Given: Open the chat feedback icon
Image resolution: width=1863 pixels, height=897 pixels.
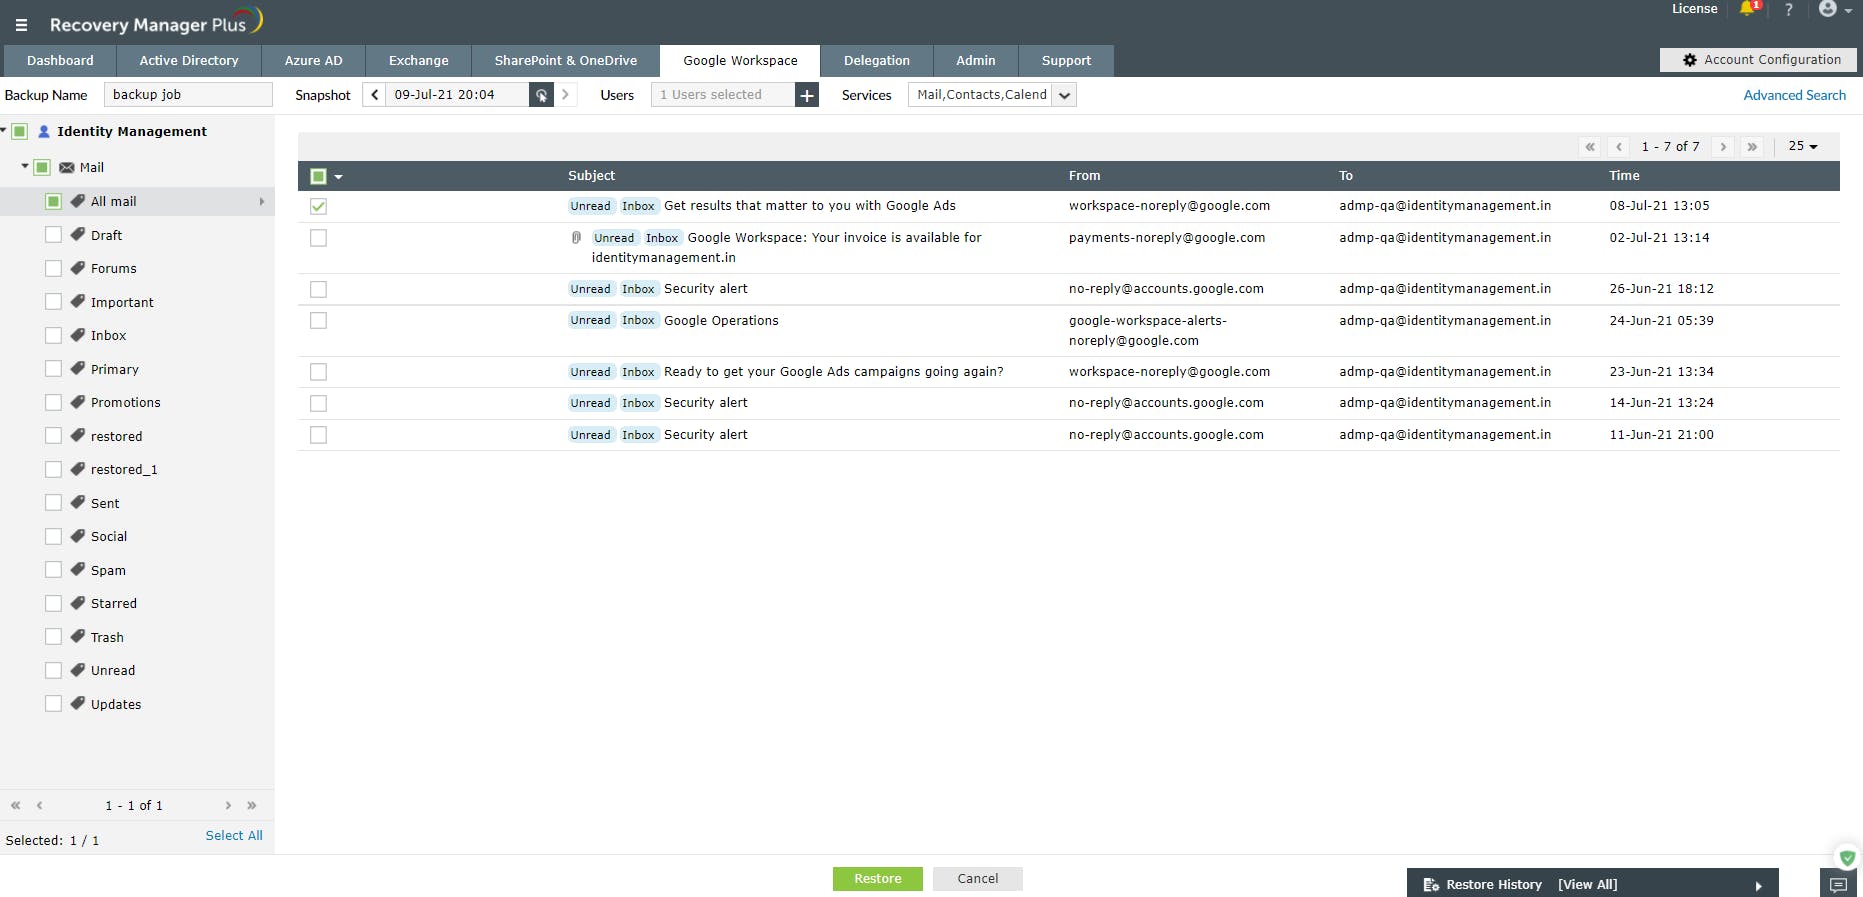Looking at the screenshot, I should coord(1838,884).
